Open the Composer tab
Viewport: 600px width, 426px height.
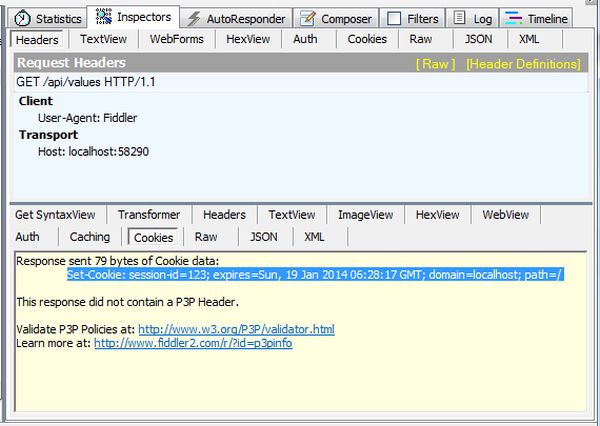pos(336,18)
